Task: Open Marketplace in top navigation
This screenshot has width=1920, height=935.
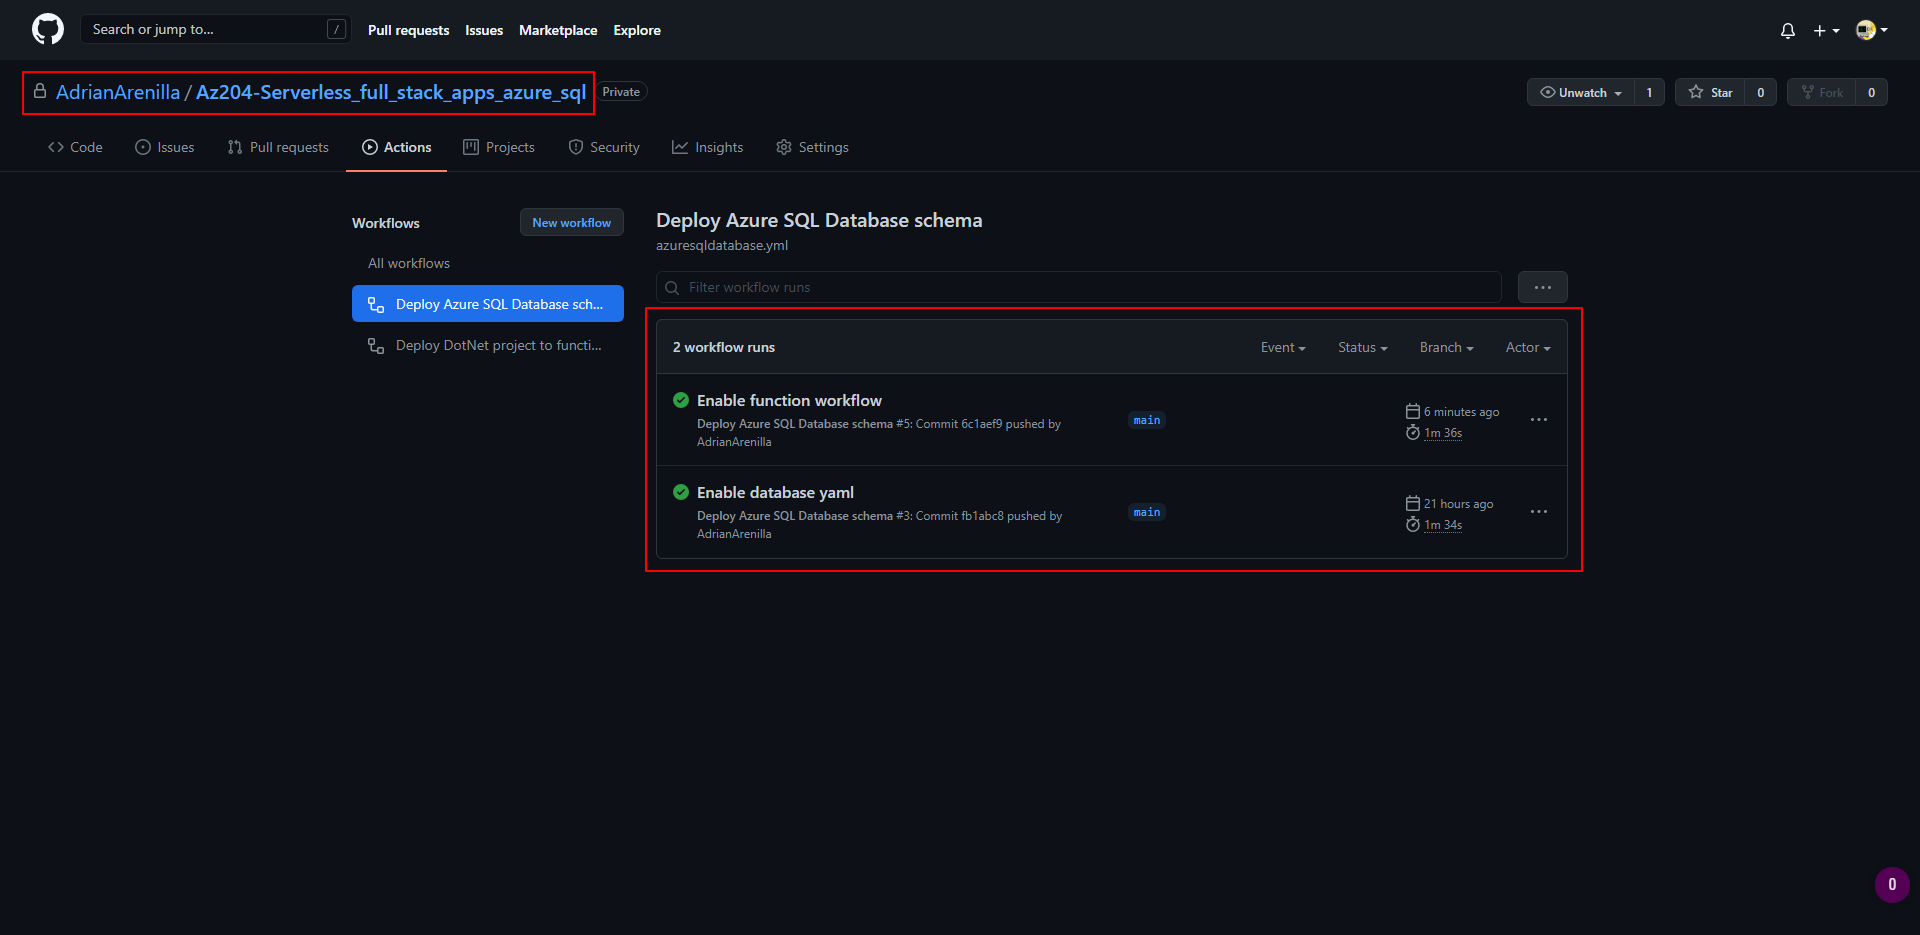Action: coord(558,30)
